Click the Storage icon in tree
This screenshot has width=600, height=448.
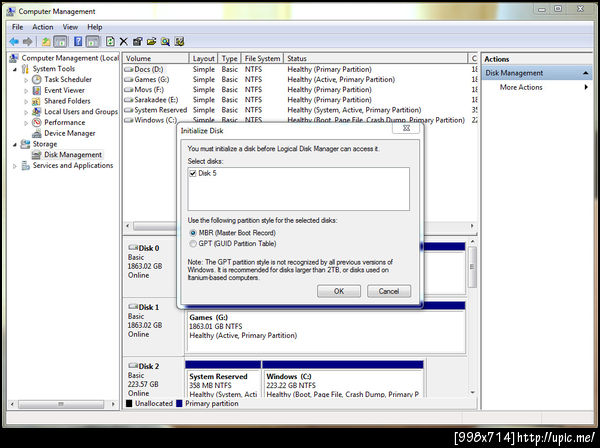(x=25, y=144)
